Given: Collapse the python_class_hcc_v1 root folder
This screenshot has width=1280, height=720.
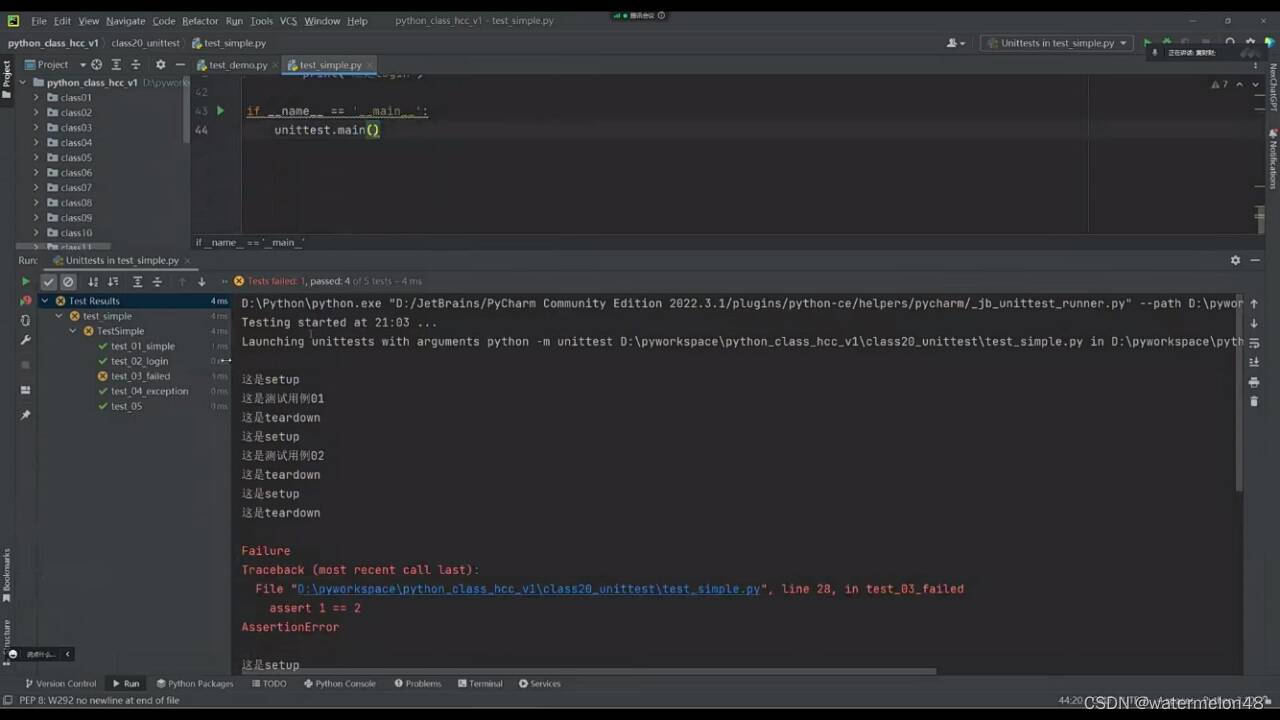Looking at the screenshot, I should click(x=23, y=83).
